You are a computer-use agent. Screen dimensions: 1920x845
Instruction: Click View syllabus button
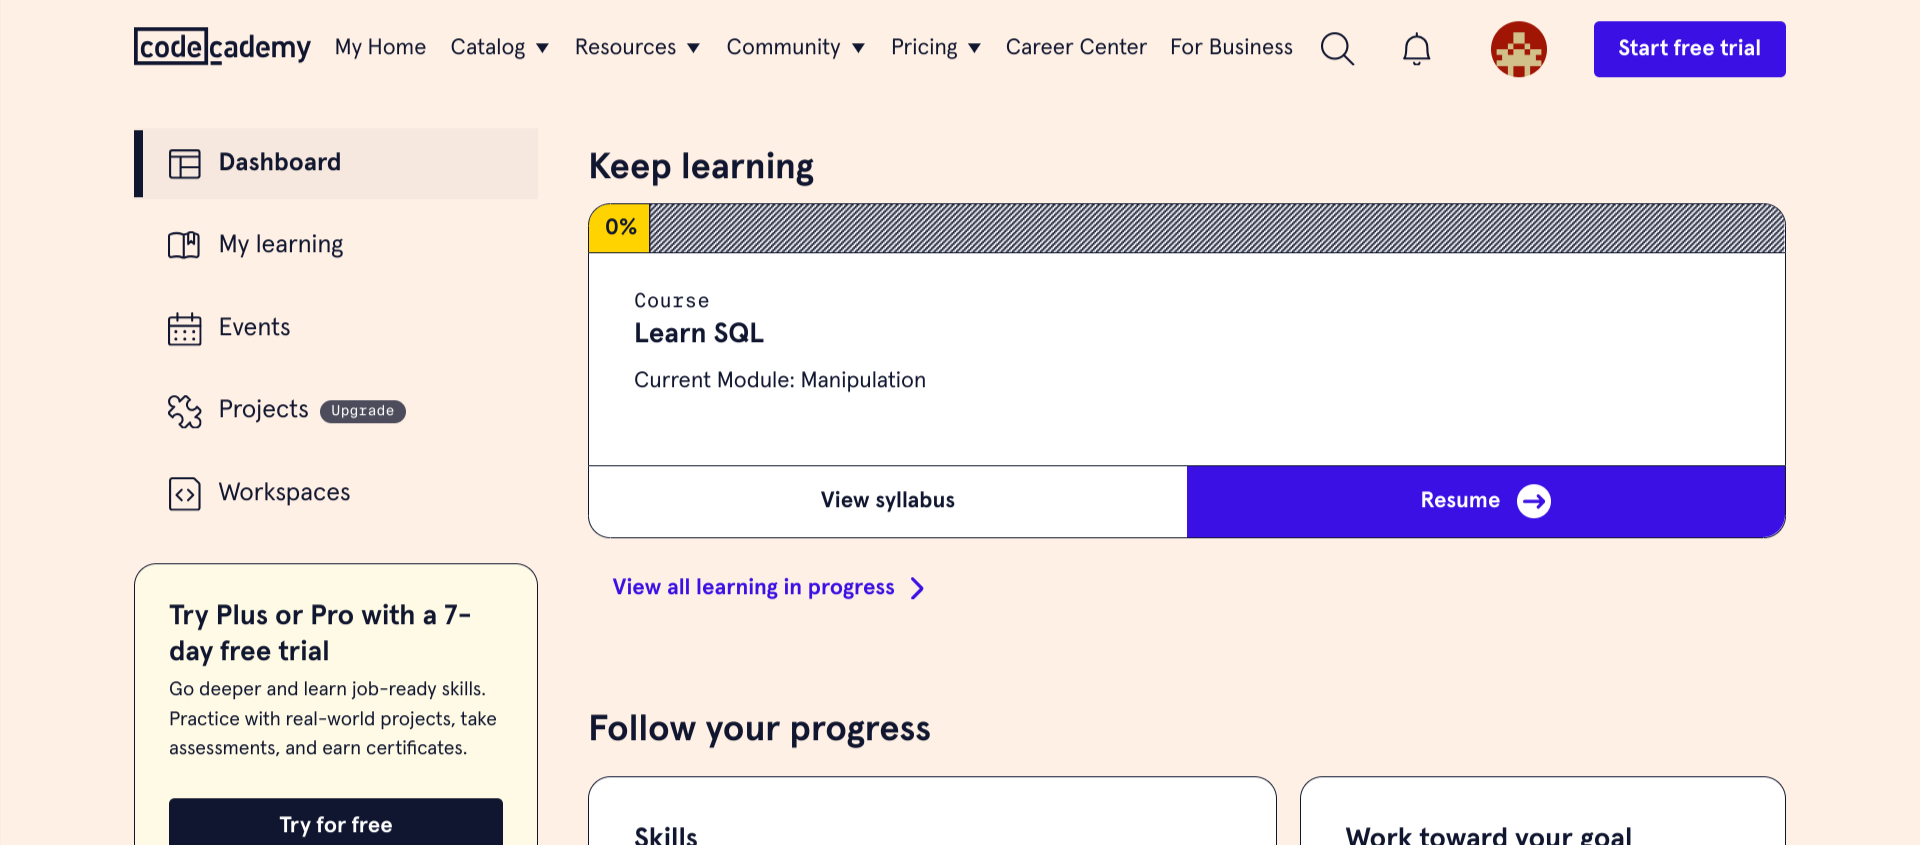coord(888,501)
